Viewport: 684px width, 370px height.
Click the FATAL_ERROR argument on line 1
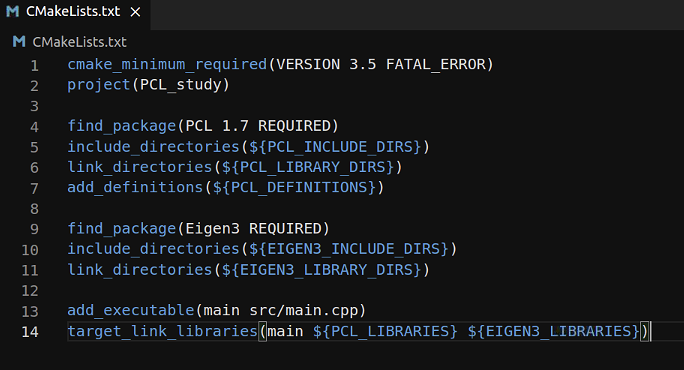point(435,65)
